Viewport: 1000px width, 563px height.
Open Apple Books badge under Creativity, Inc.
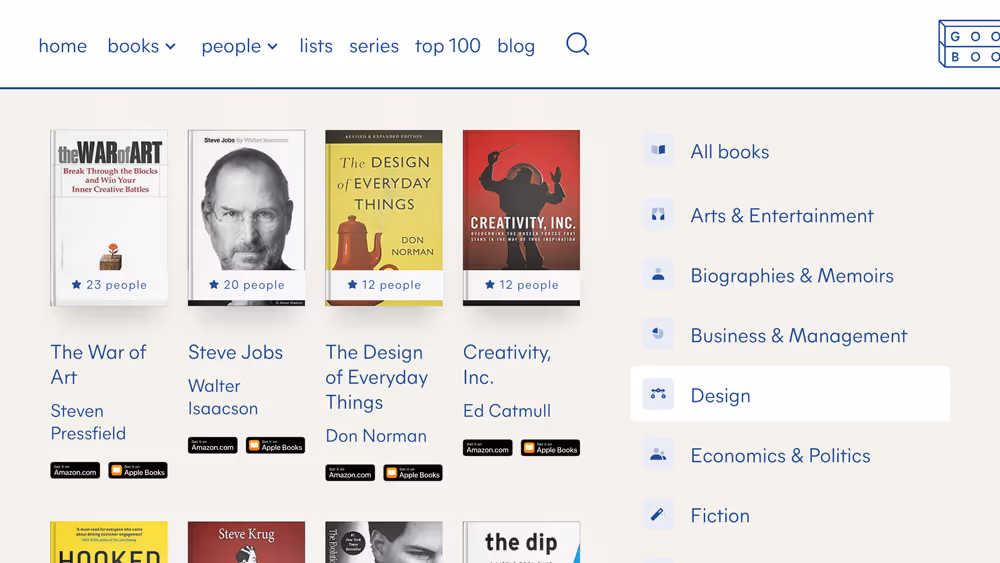pos(550,448)
